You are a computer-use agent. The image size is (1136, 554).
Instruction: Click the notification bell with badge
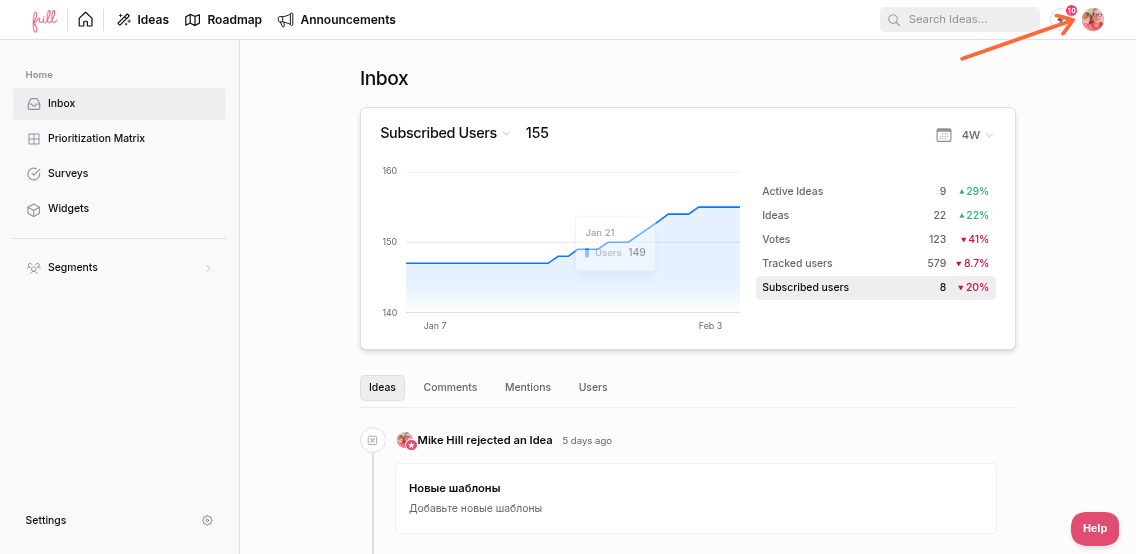[1062, 19]
